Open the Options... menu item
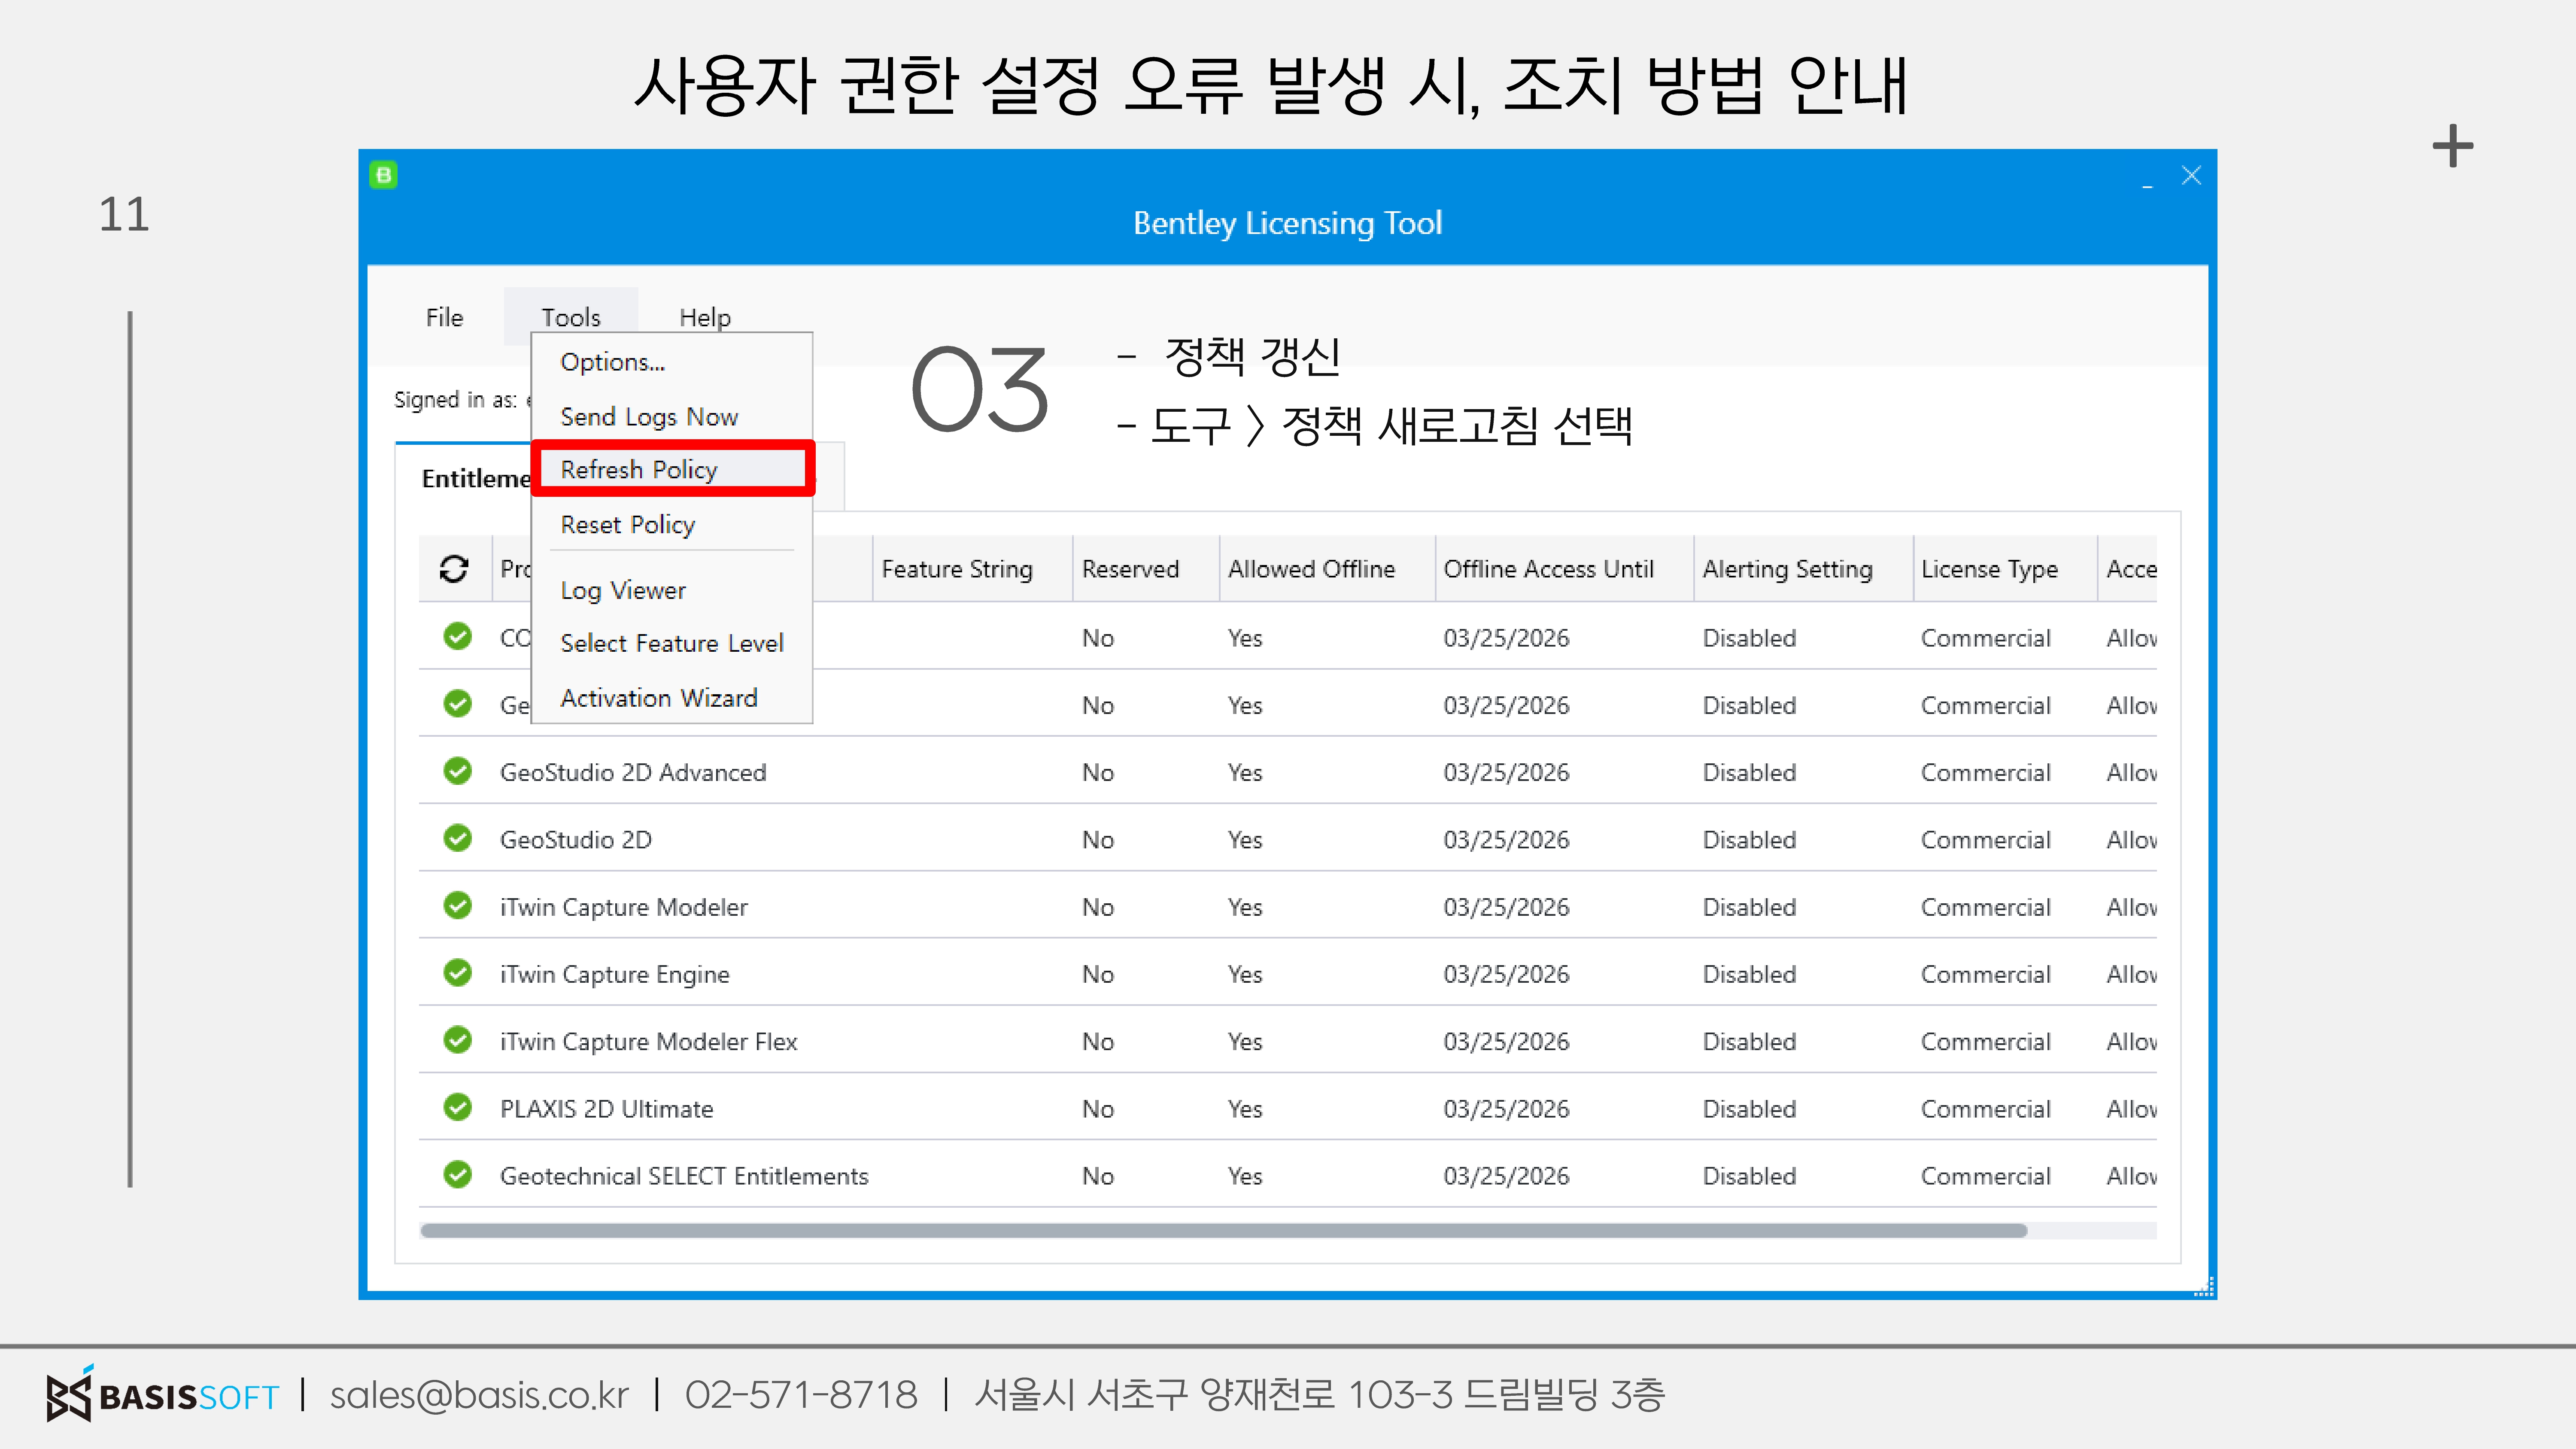 (x=612, y=362)
